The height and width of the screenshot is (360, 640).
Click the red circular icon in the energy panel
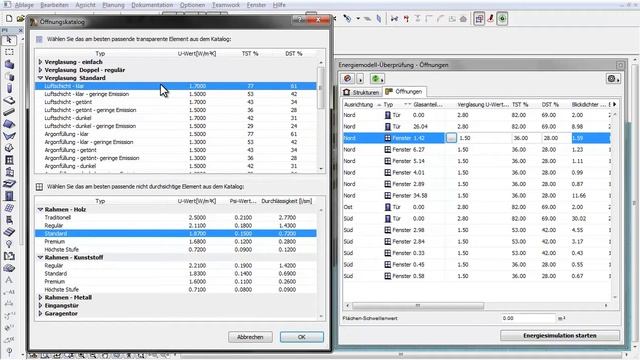pos(348,78)
